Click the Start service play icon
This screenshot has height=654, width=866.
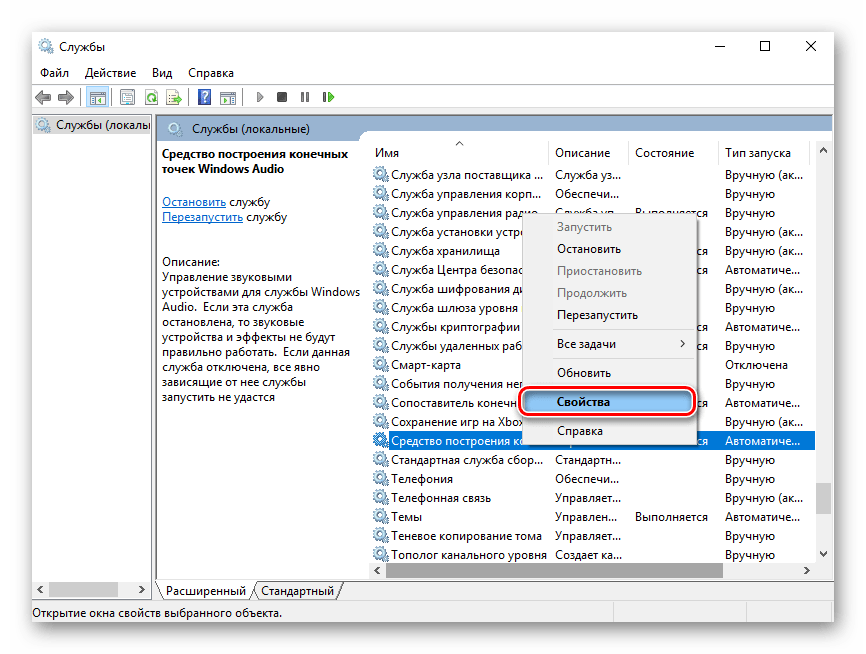(260, 98)
